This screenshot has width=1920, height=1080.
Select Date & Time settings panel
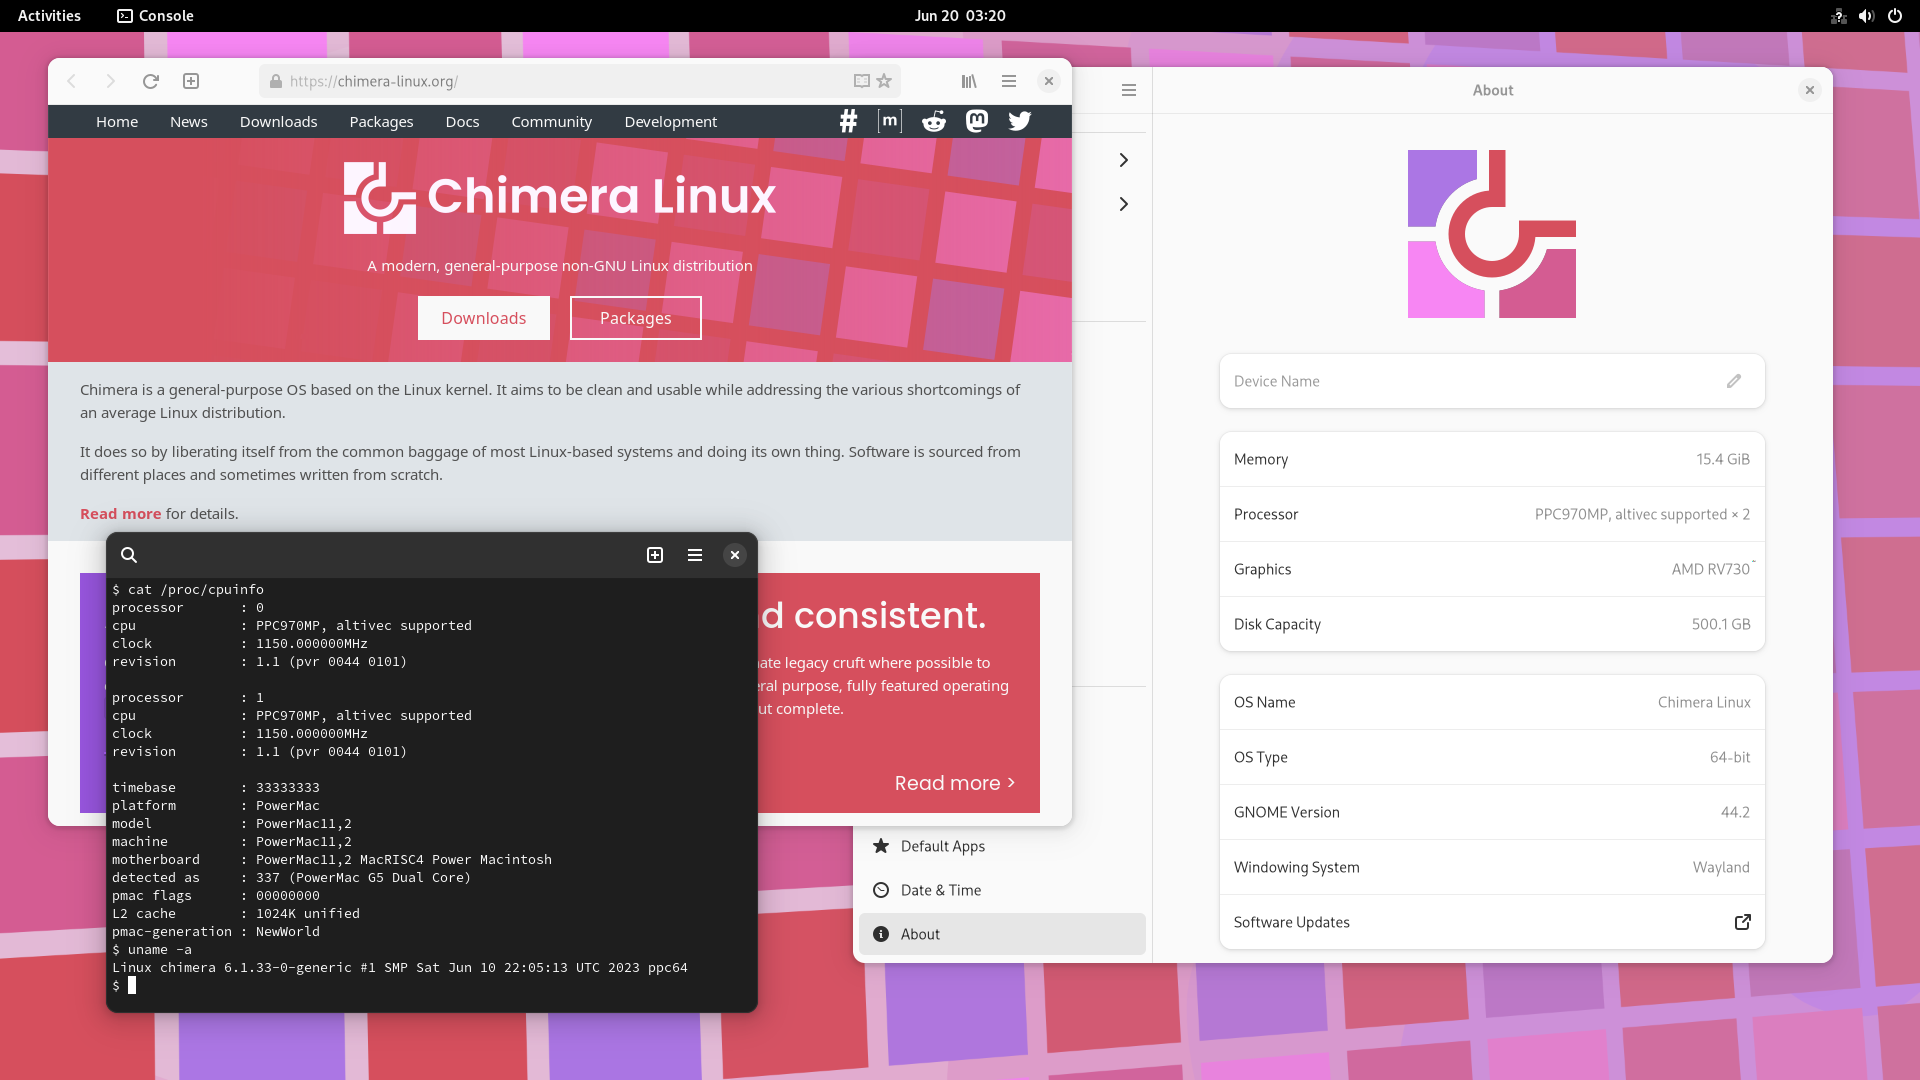point(940,890)
